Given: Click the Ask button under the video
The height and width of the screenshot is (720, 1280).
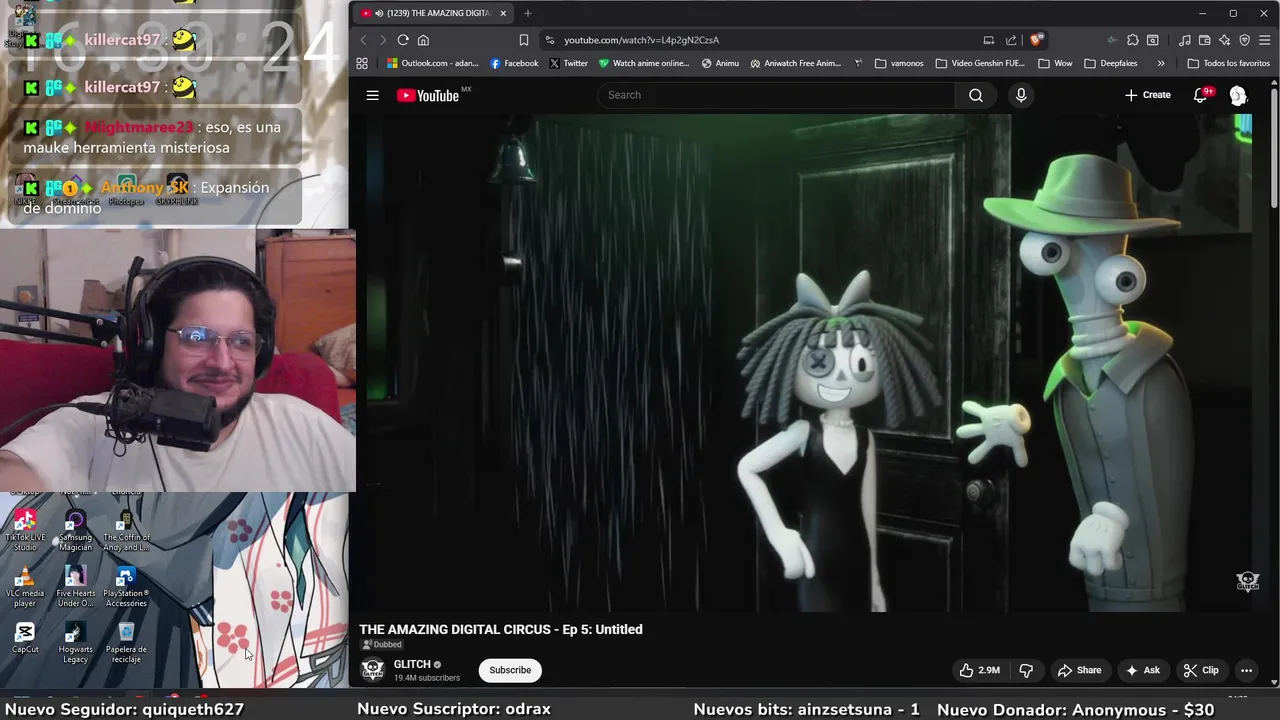Looking at the screenshot, I should tap(1143, 670).
